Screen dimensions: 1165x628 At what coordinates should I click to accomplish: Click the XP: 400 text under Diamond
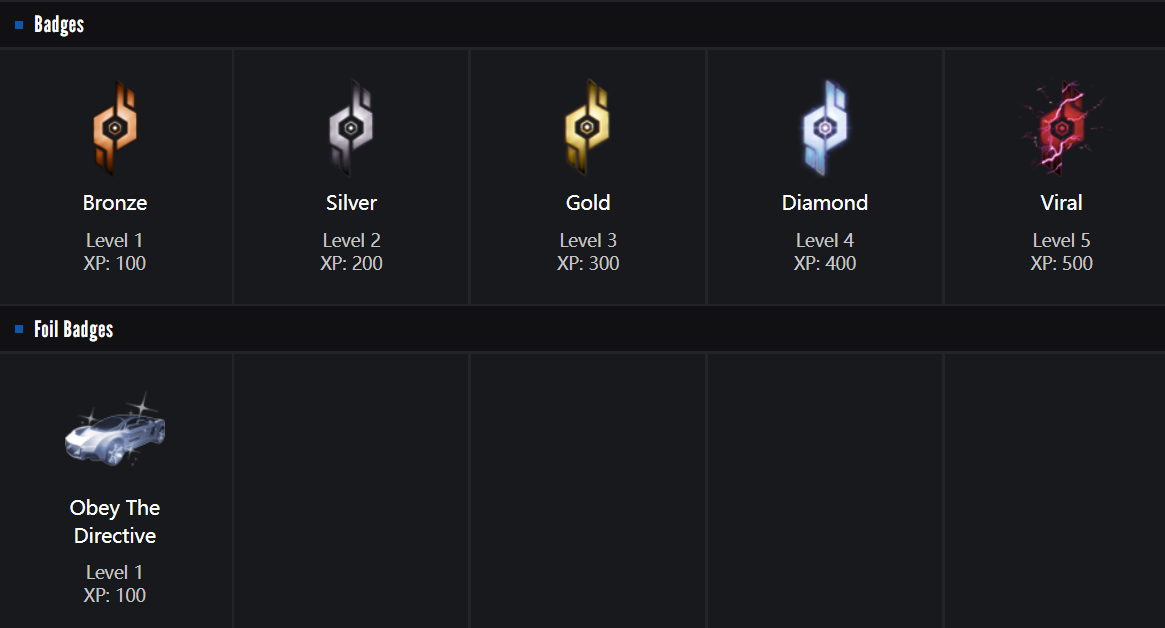click(x=824, y=264)
